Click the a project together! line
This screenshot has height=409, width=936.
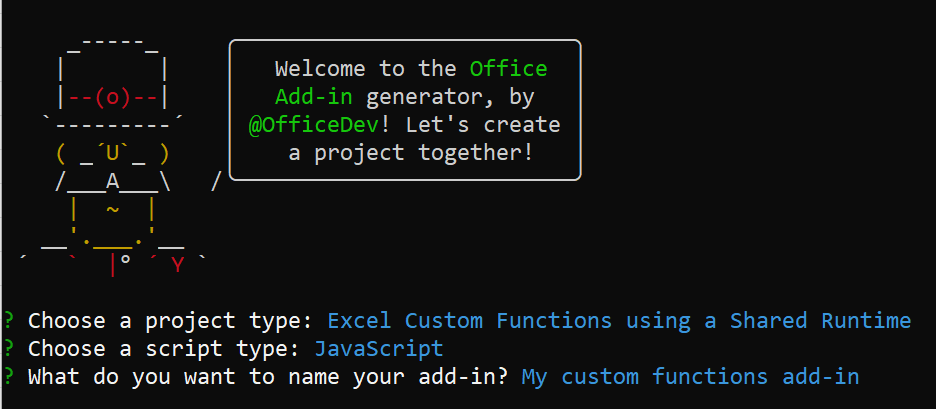pyautogui.click(x=410, y=153)
